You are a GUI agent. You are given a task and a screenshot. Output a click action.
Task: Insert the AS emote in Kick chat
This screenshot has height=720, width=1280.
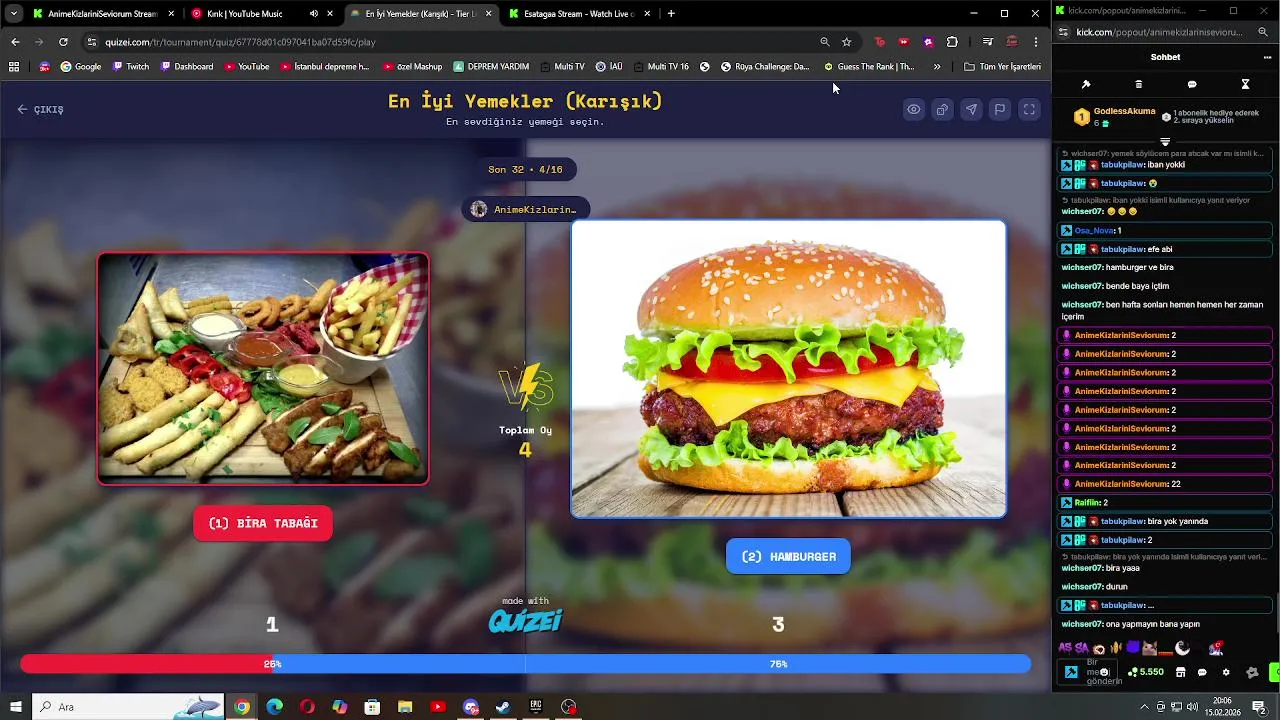pyautogui.click(x=1065, y=648)
